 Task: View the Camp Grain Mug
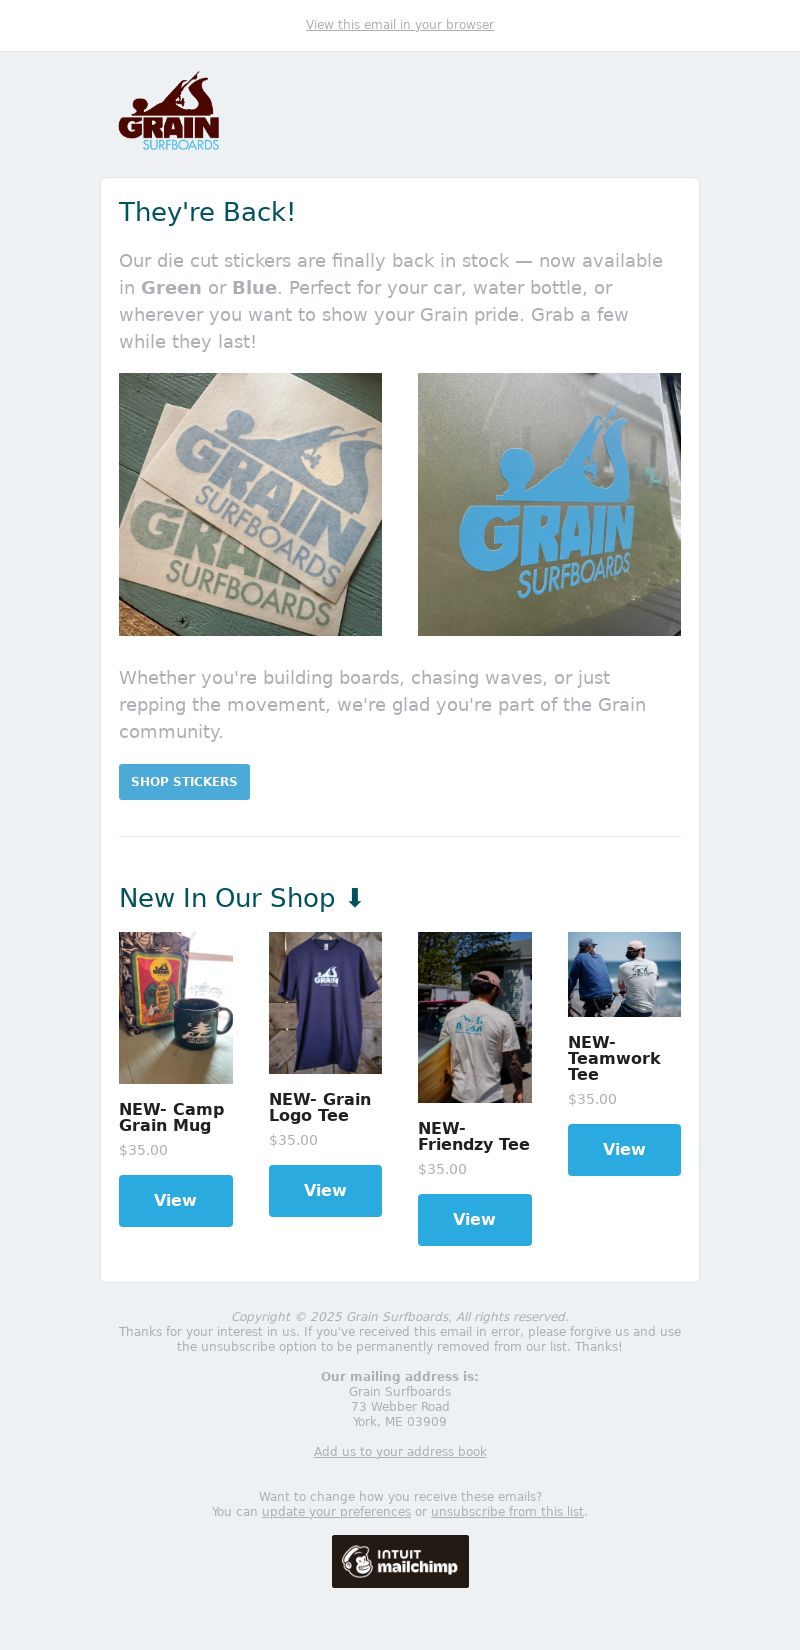(176, 1201)
